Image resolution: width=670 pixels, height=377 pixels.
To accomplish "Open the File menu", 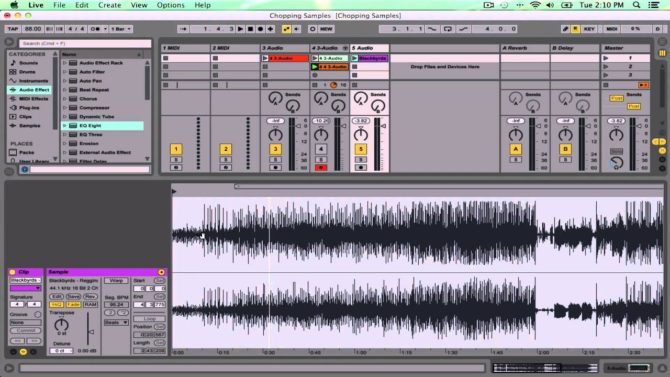I will 59,5.
